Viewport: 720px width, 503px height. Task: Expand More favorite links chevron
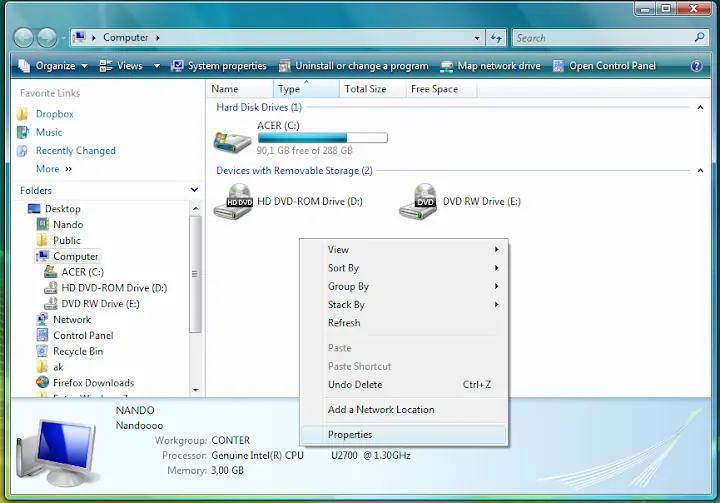68,169
